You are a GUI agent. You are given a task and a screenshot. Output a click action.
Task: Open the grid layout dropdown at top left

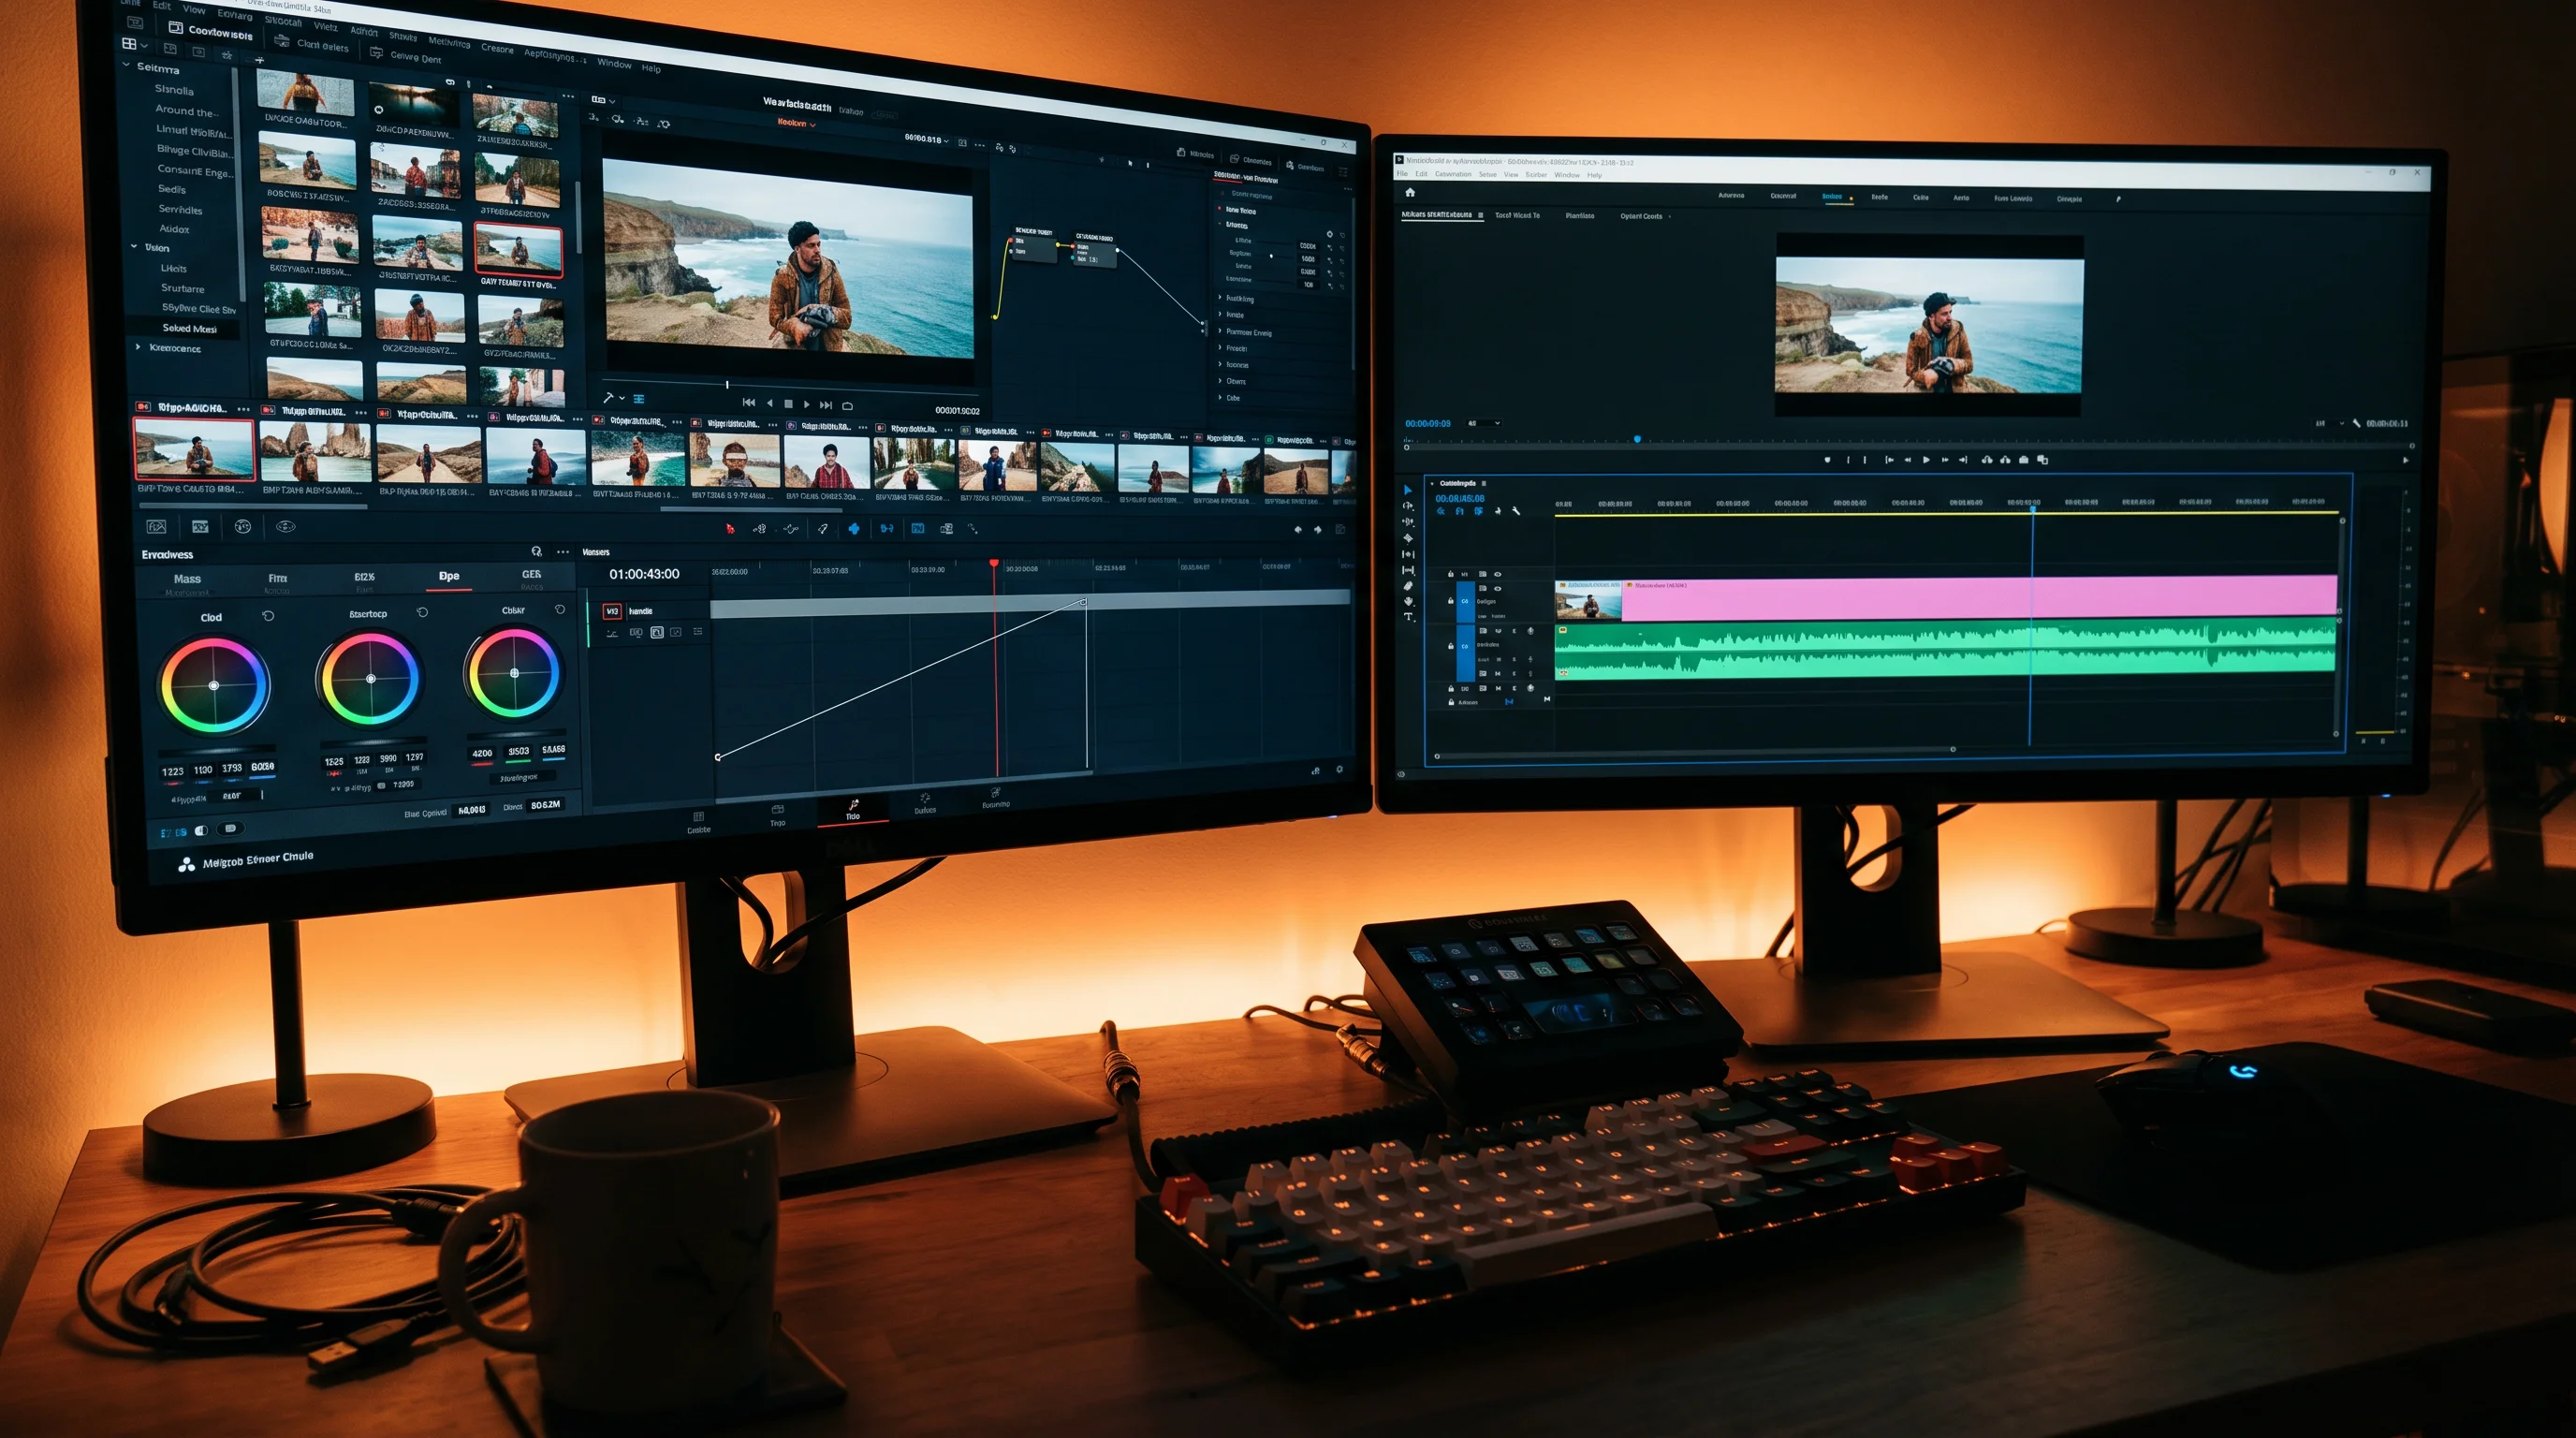(x=134, y=44)
